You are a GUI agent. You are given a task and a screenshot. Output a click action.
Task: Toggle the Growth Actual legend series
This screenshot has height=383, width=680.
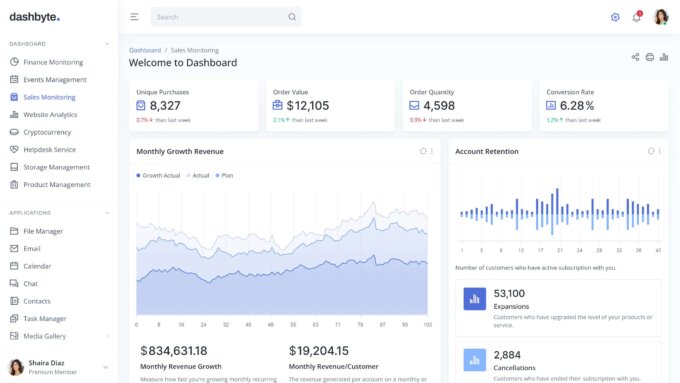[158, 175]
